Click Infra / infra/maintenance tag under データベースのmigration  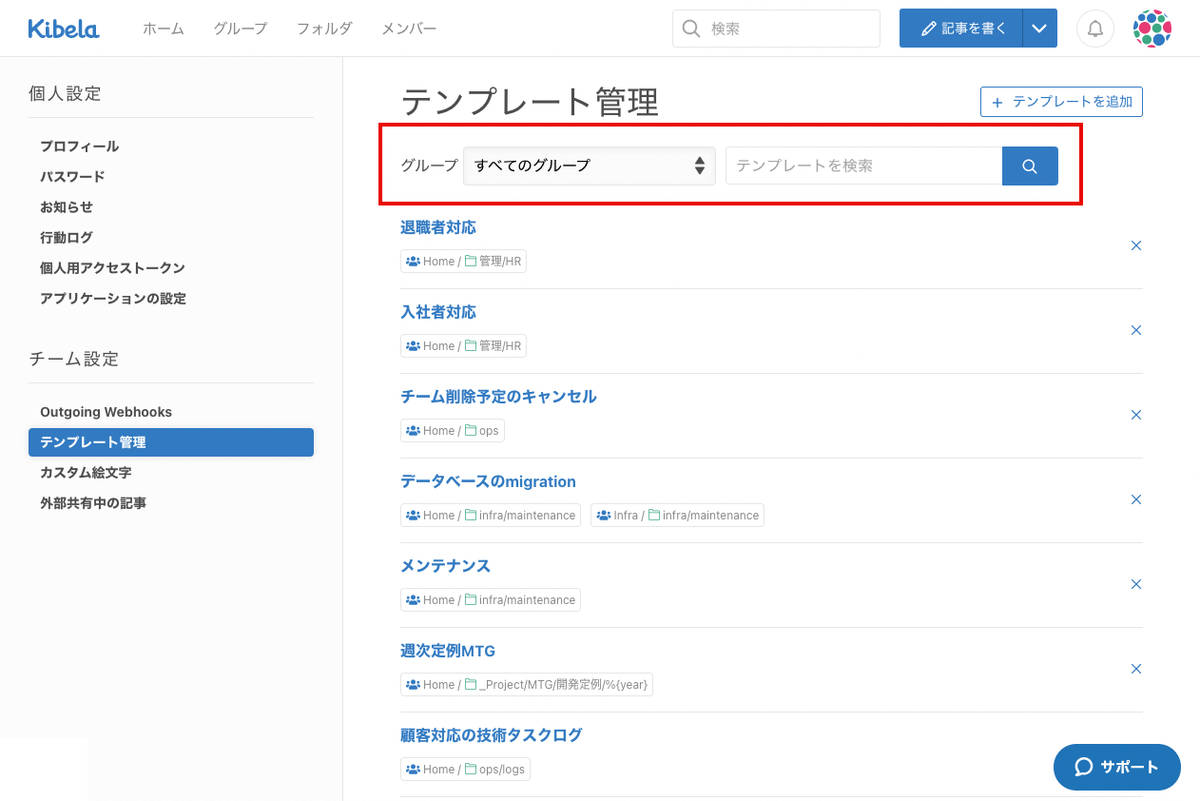point(677,515)
